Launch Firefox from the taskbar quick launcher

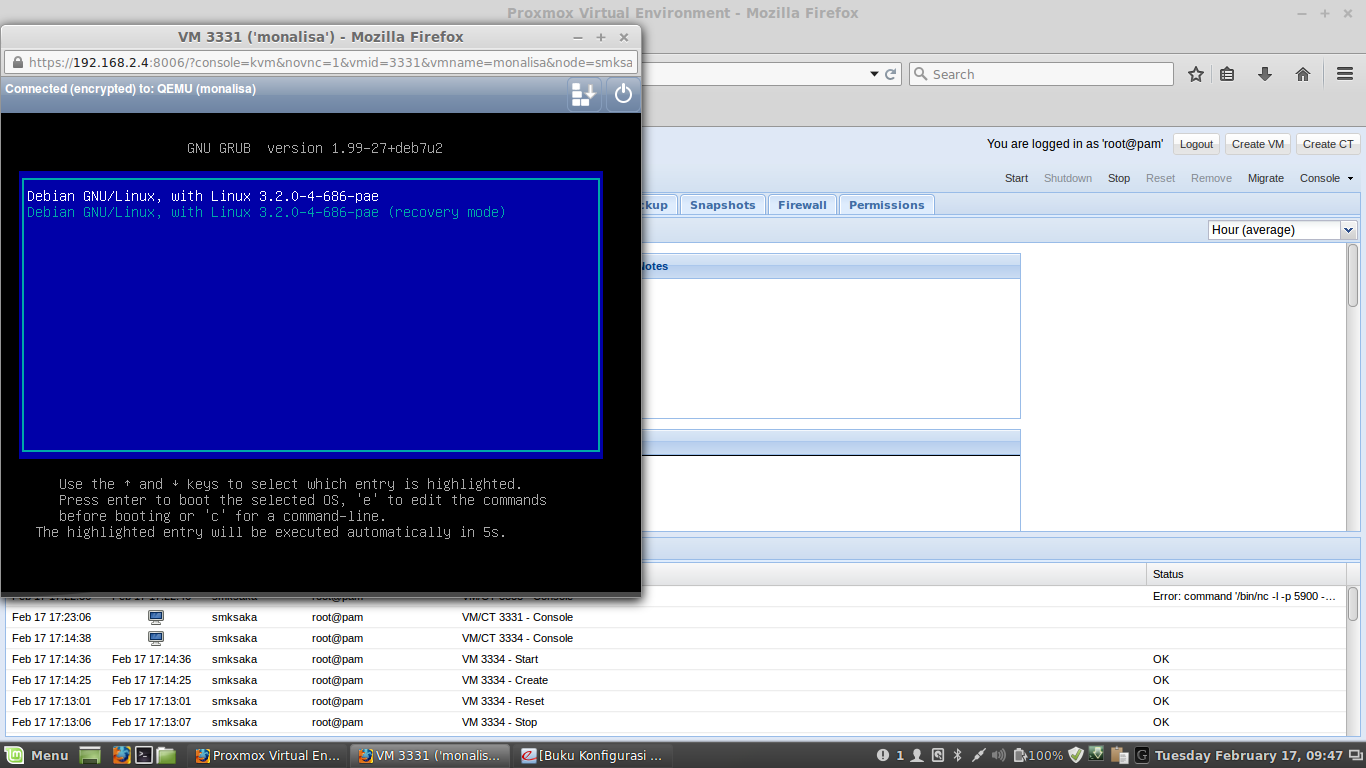pos(121,755)
